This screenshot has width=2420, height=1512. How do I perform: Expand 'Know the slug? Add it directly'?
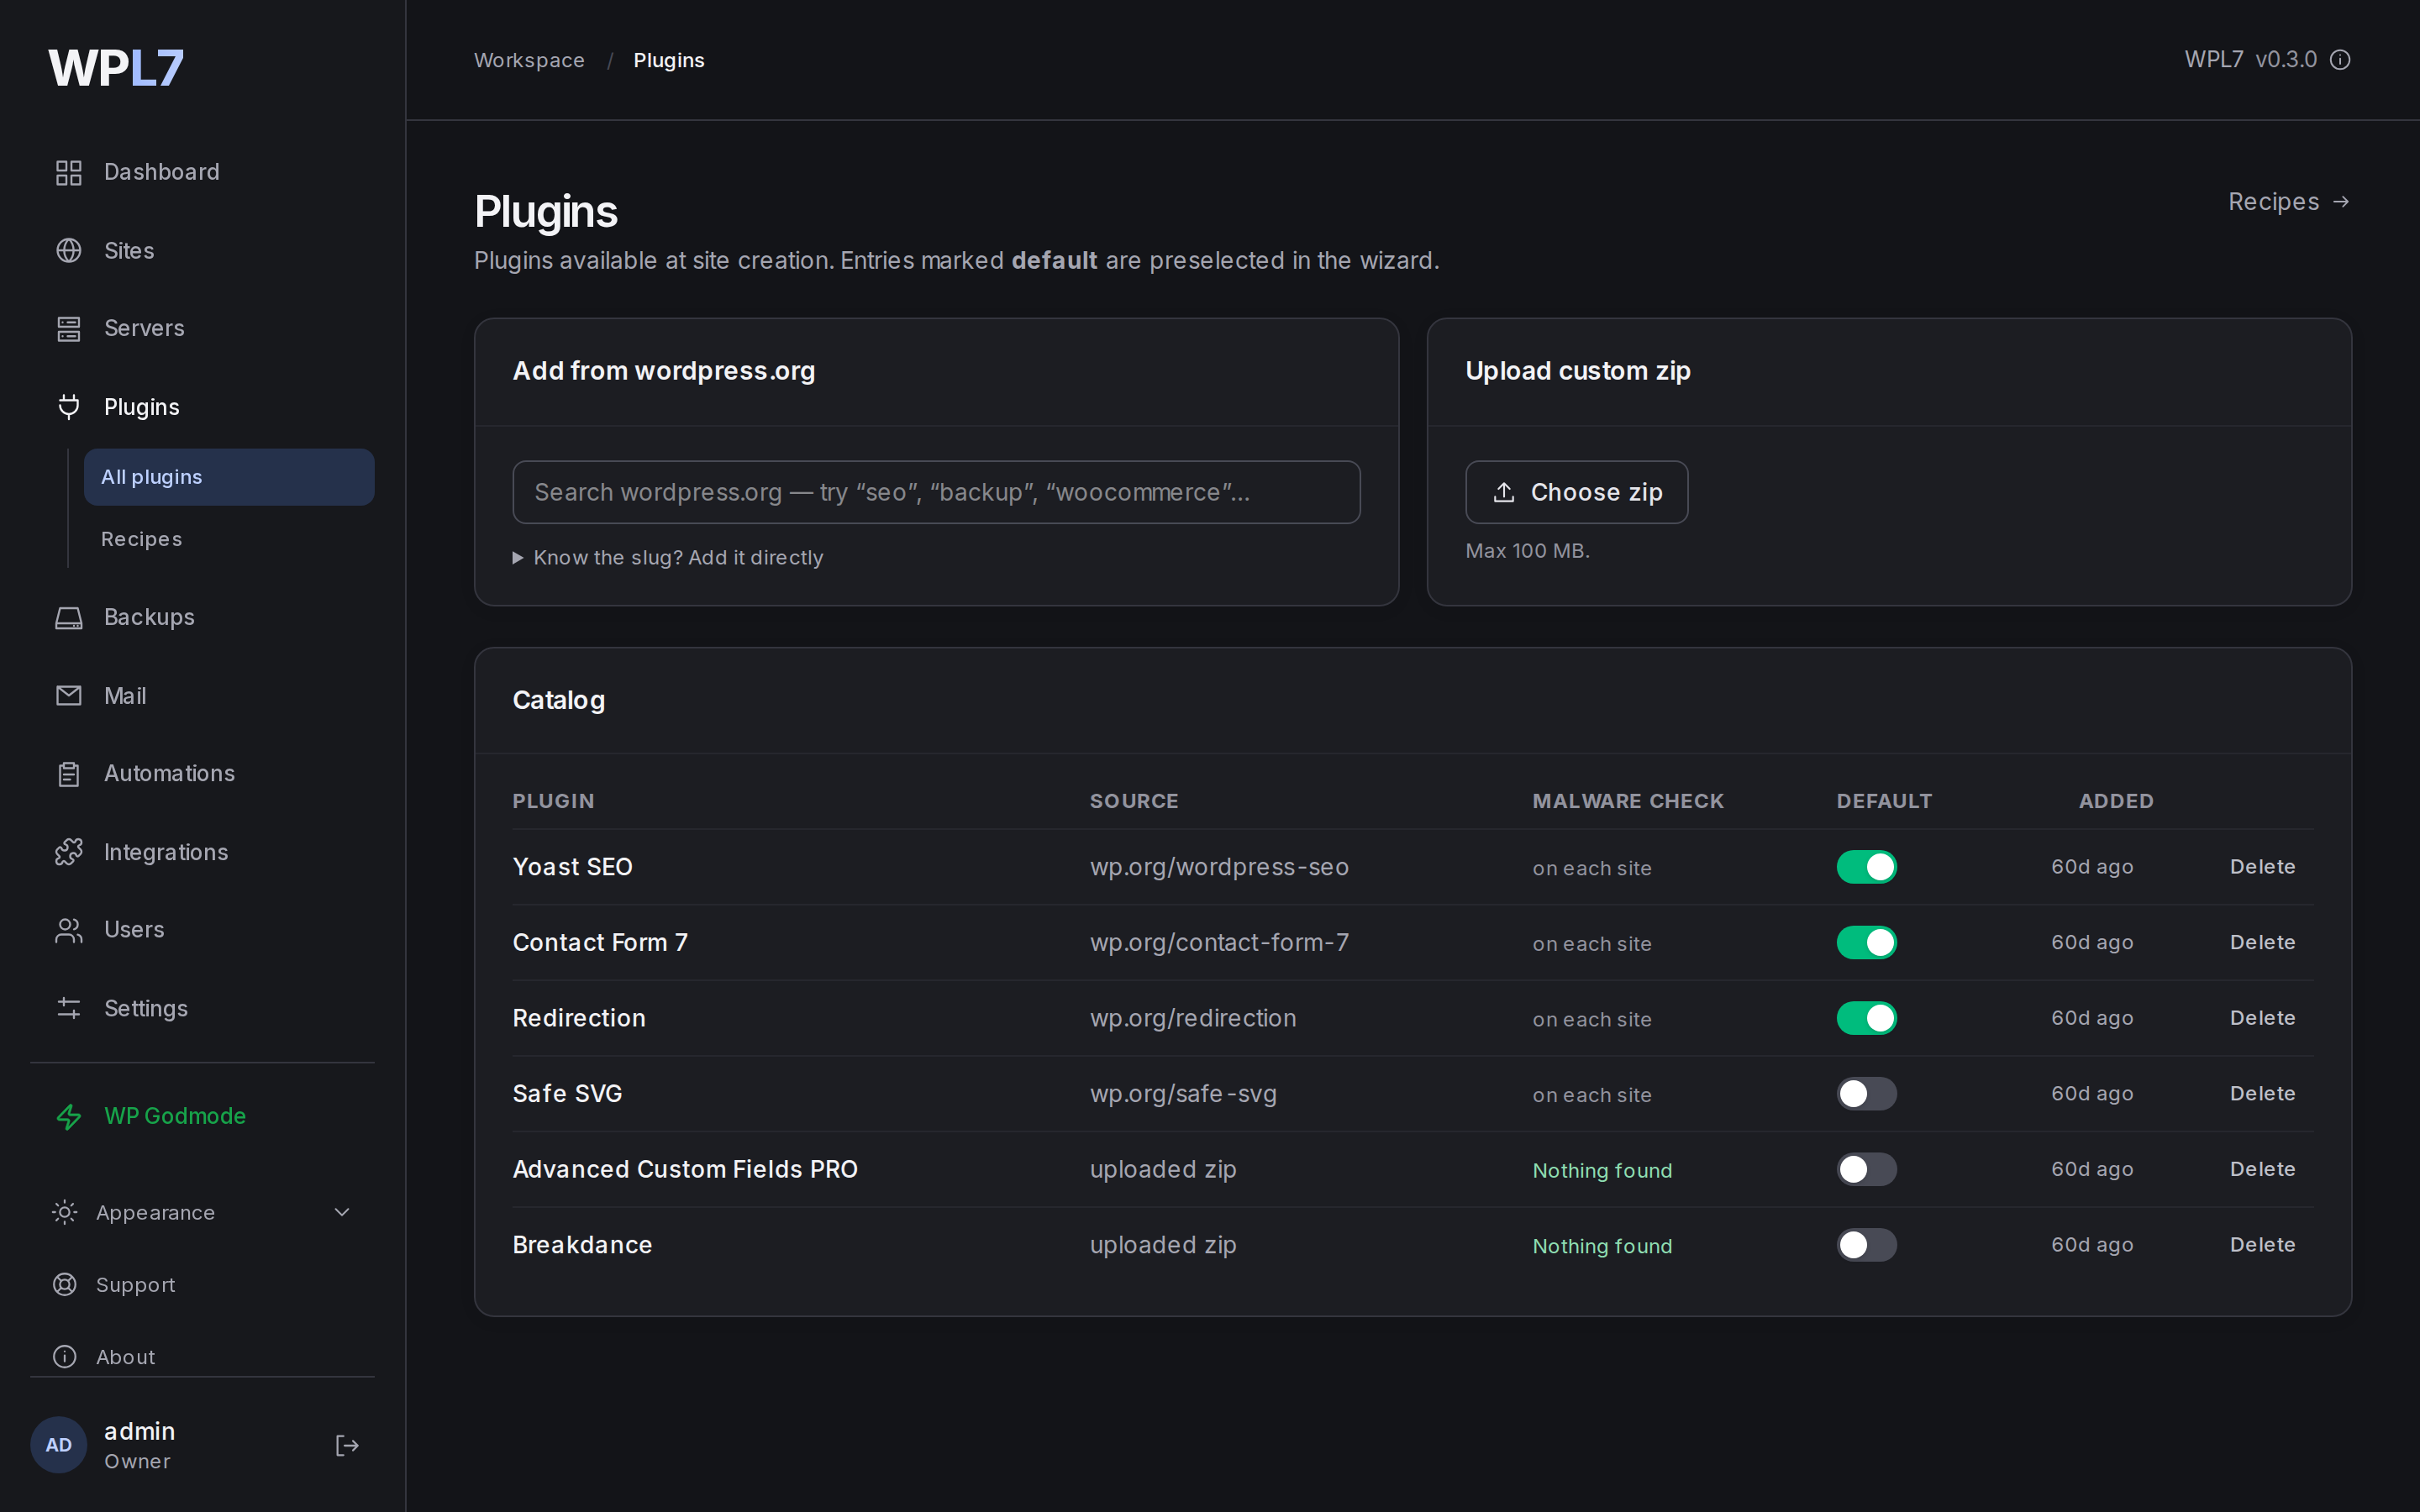click(x=668, y=557)
